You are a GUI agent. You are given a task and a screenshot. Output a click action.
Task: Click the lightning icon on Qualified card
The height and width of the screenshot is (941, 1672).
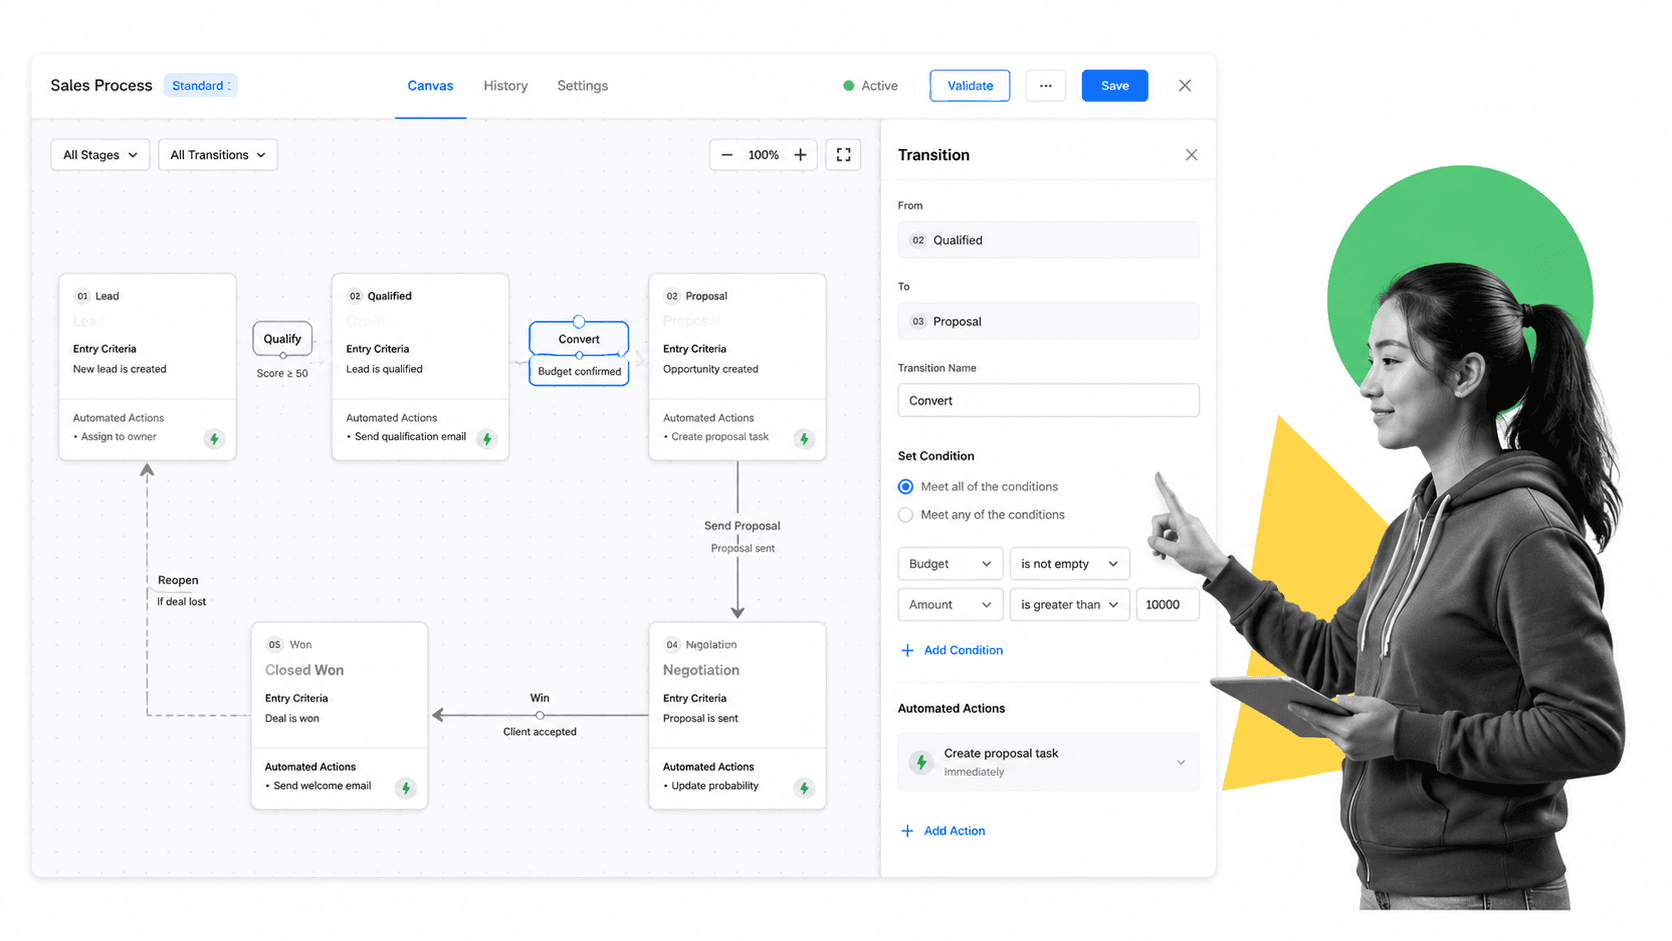[487, 439]
